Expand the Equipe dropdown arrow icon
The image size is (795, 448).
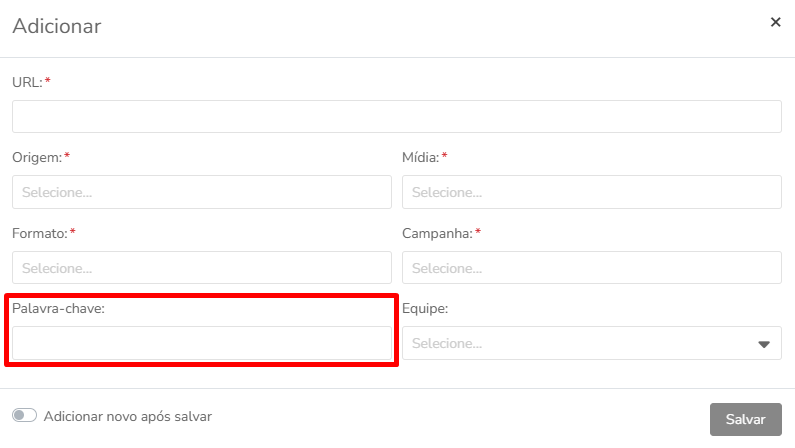click(764, 344)
